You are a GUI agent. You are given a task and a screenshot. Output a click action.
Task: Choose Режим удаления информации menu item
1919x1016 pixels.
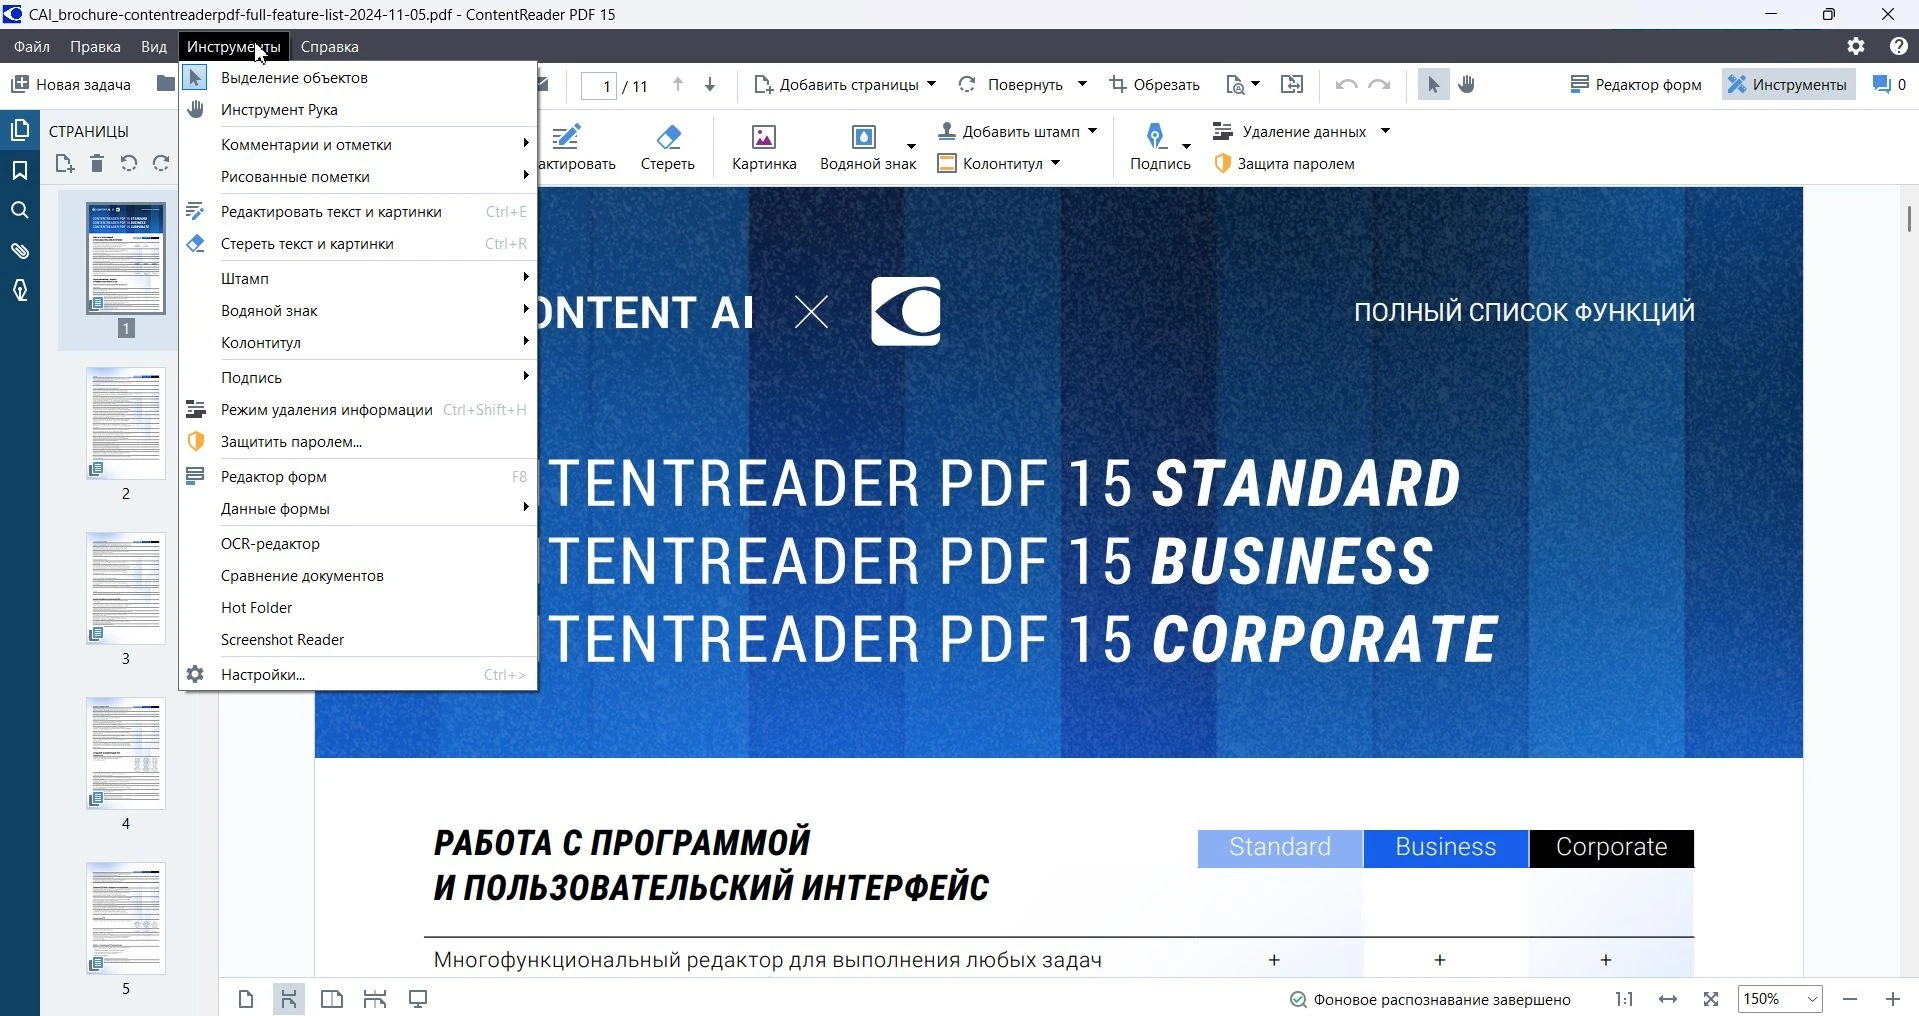[x=358, y=409]
